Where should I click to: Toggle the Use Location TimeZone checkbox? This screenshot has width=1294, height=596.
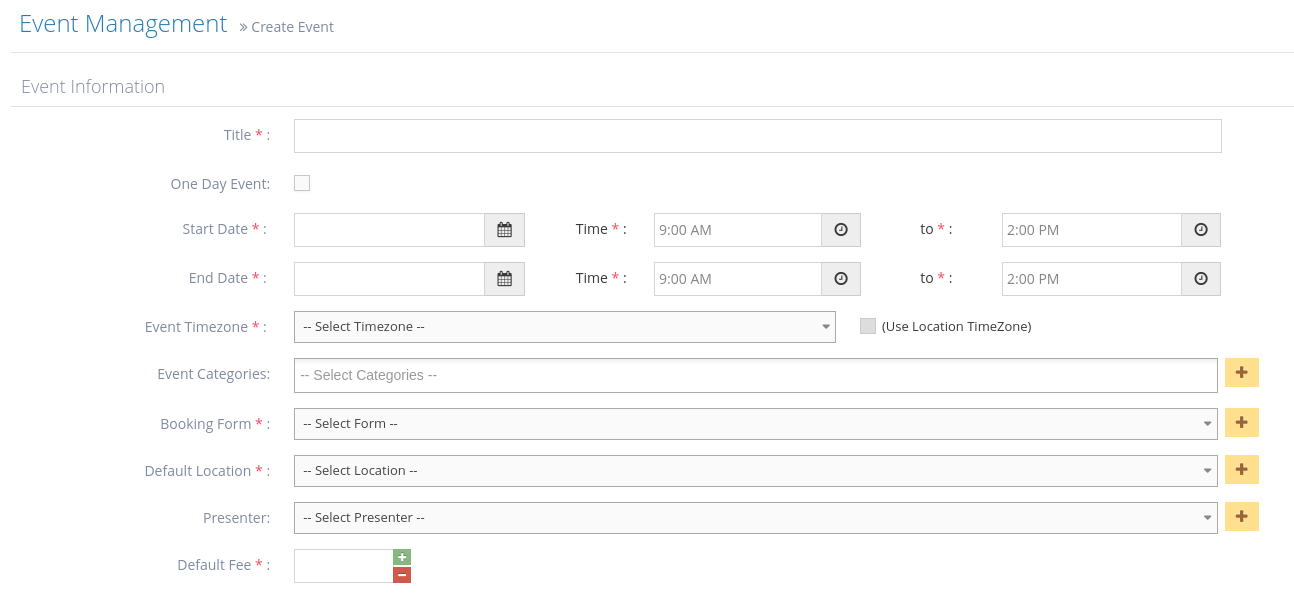click(x=868, y=326)
